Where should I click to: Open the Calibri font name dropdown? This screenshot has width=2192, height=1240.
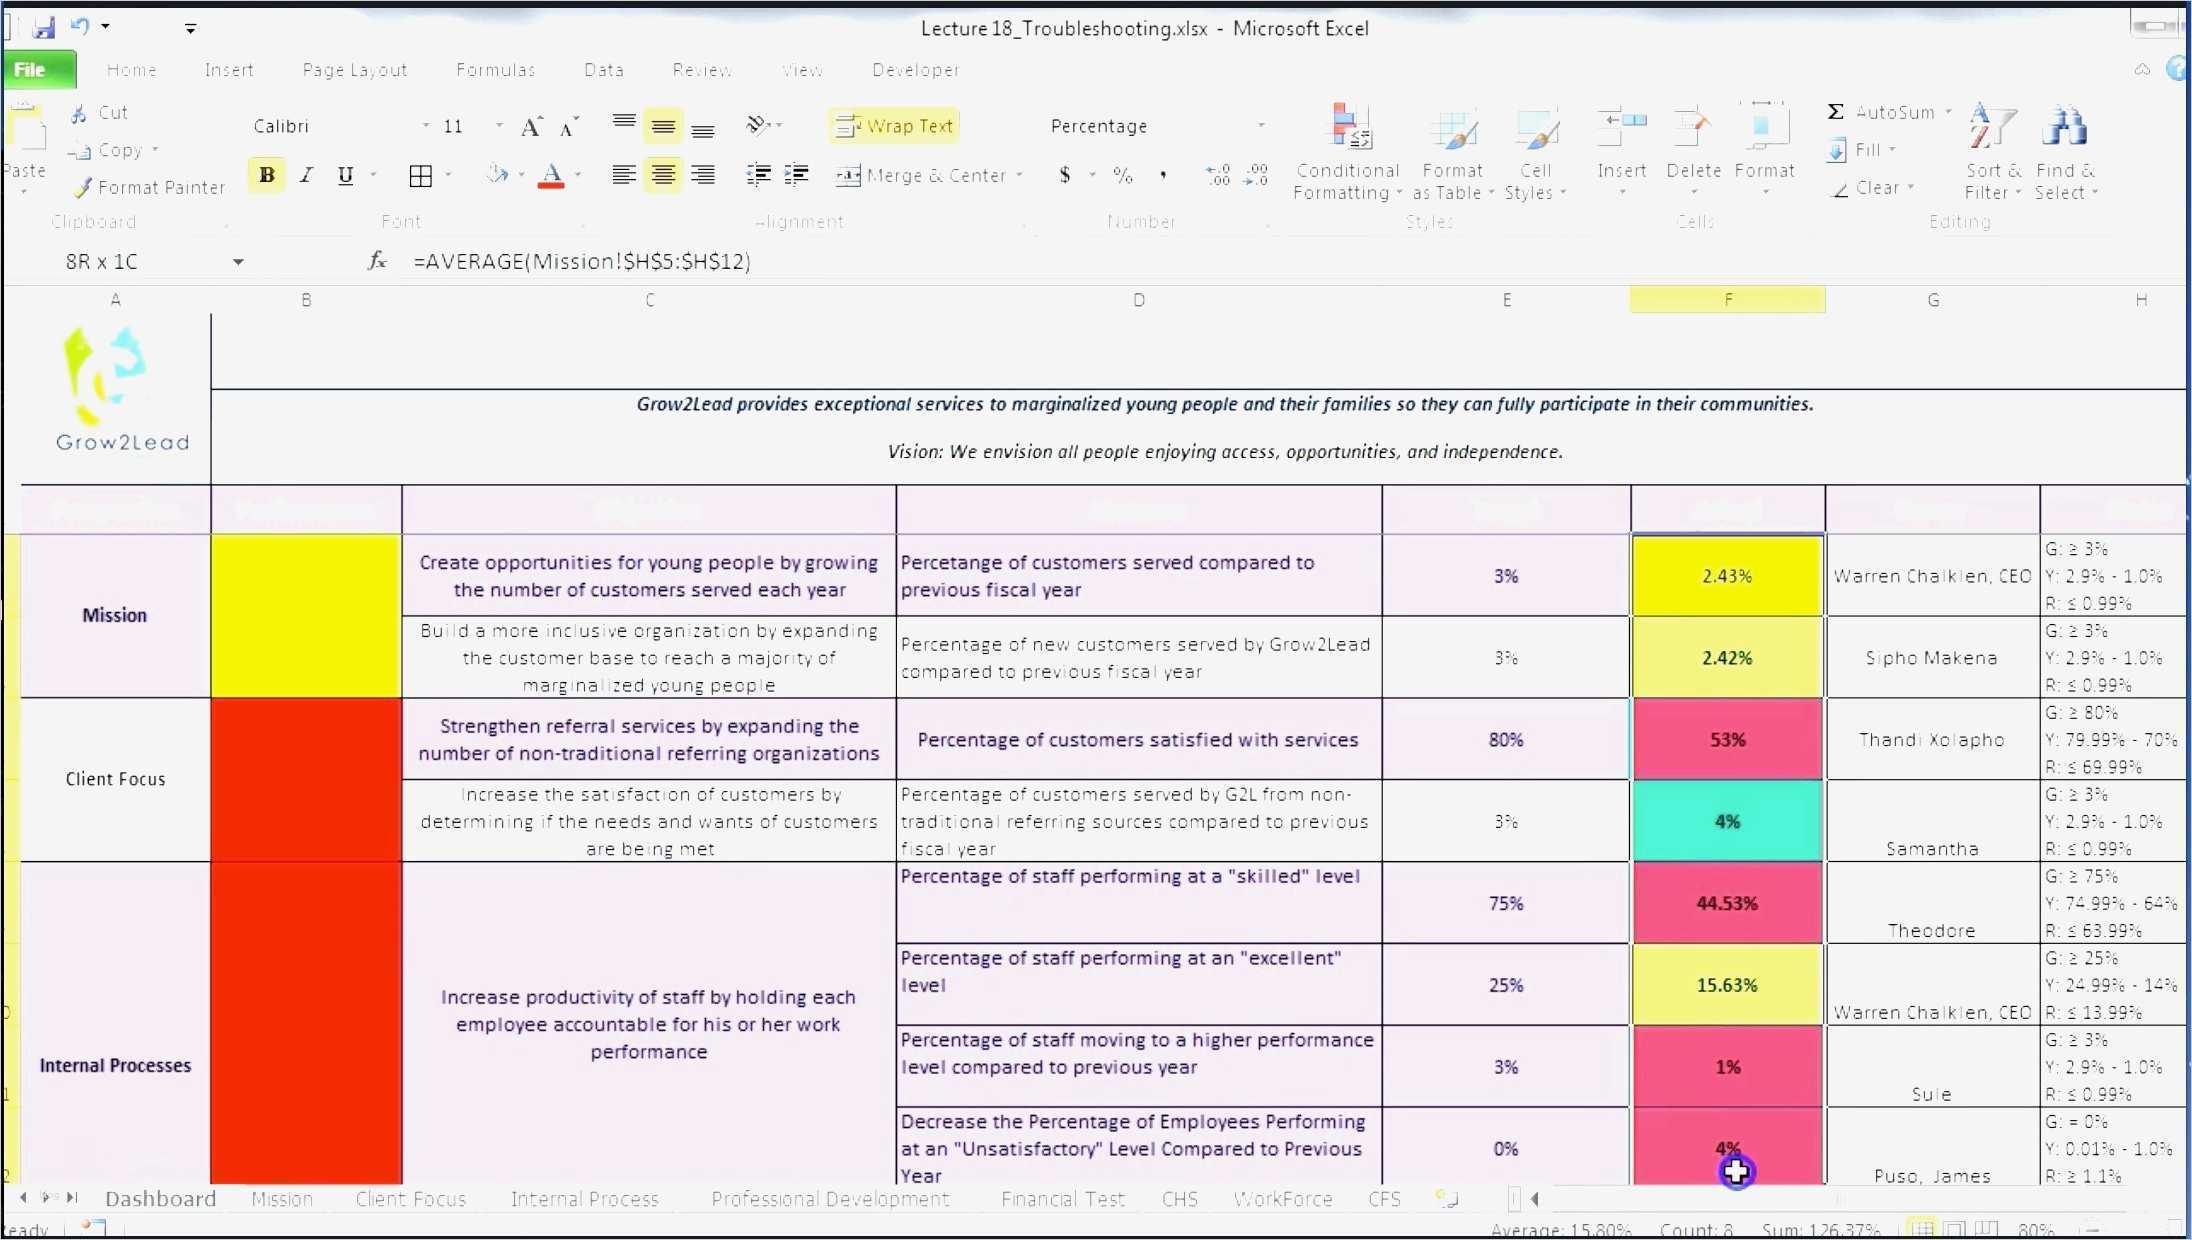tap(426, 126)
